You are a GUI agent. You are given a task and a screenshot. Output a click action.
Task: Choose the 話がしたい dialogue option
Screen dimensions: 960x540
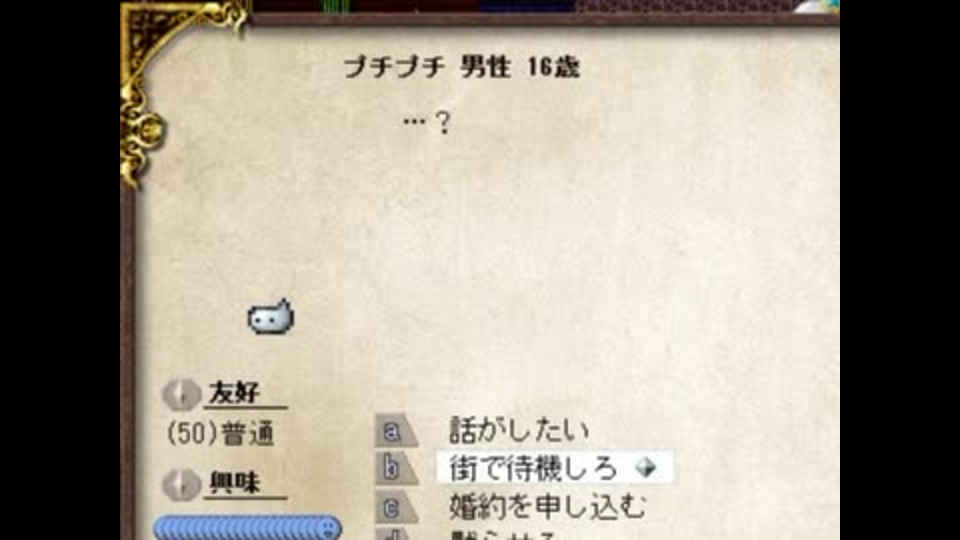click(x=519, y=430)
